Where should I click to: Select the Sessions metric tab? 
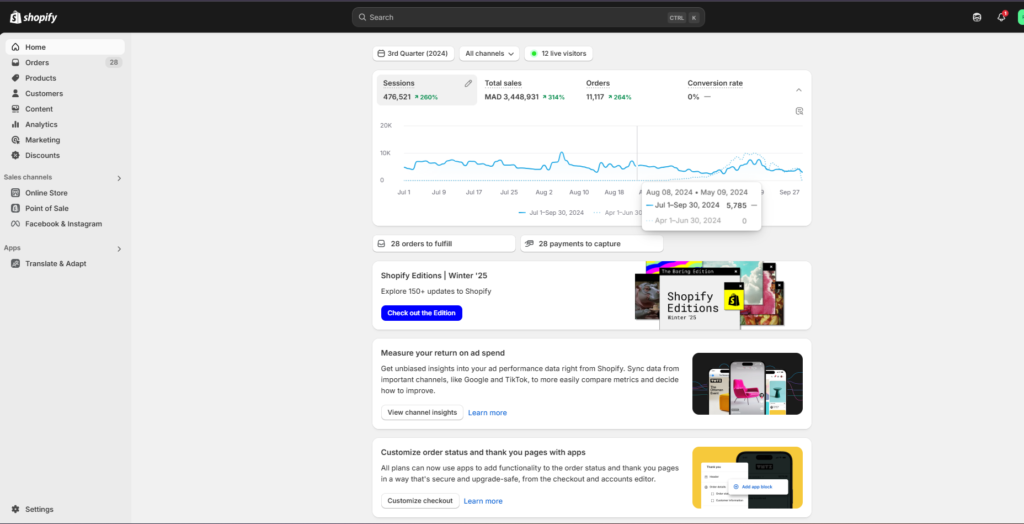[x=426, y=90]
